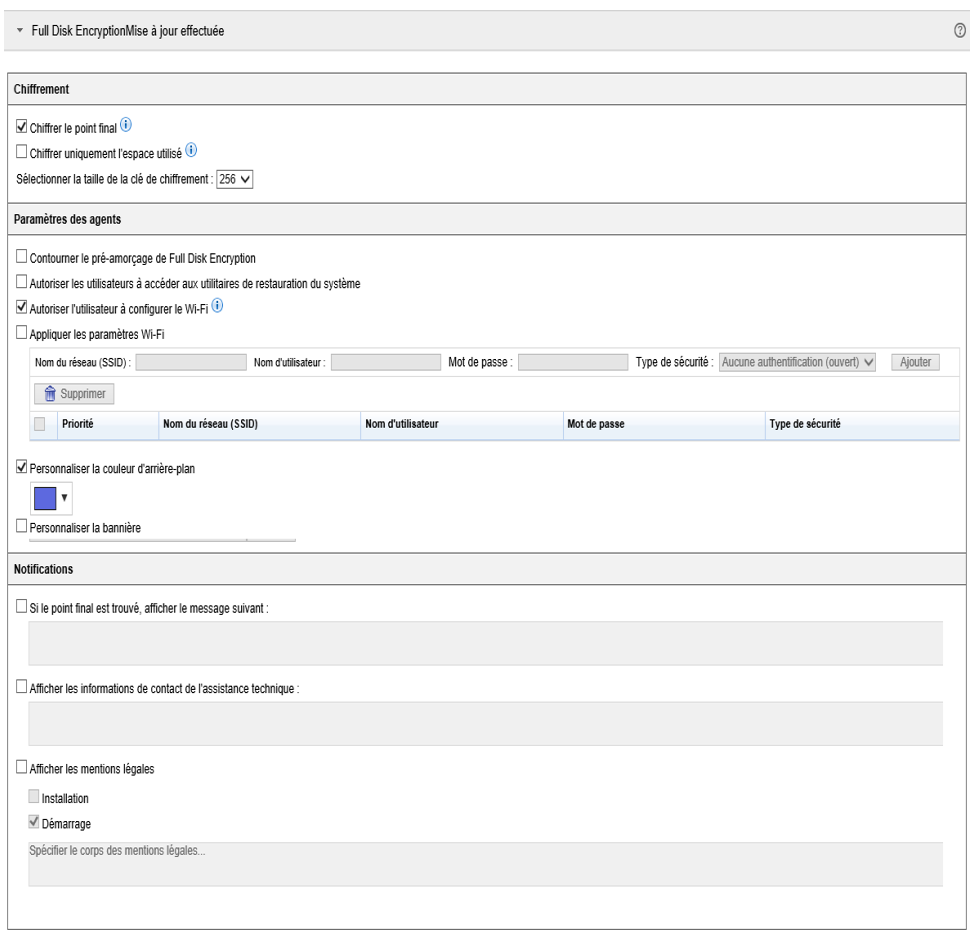Enable Personnaliser la bannière option

tap(23, 525)
